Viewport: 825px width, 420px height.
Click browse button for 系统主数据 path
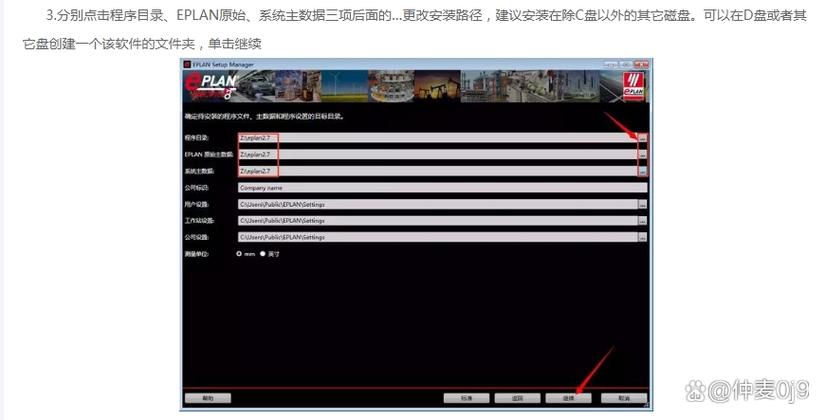click(642, 172)
